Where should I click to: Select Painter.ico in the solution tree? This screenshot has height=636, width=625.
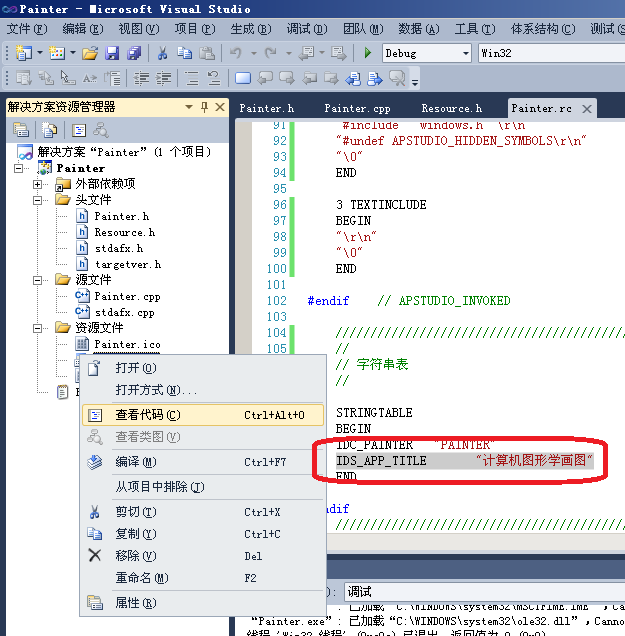pos(127,344)
